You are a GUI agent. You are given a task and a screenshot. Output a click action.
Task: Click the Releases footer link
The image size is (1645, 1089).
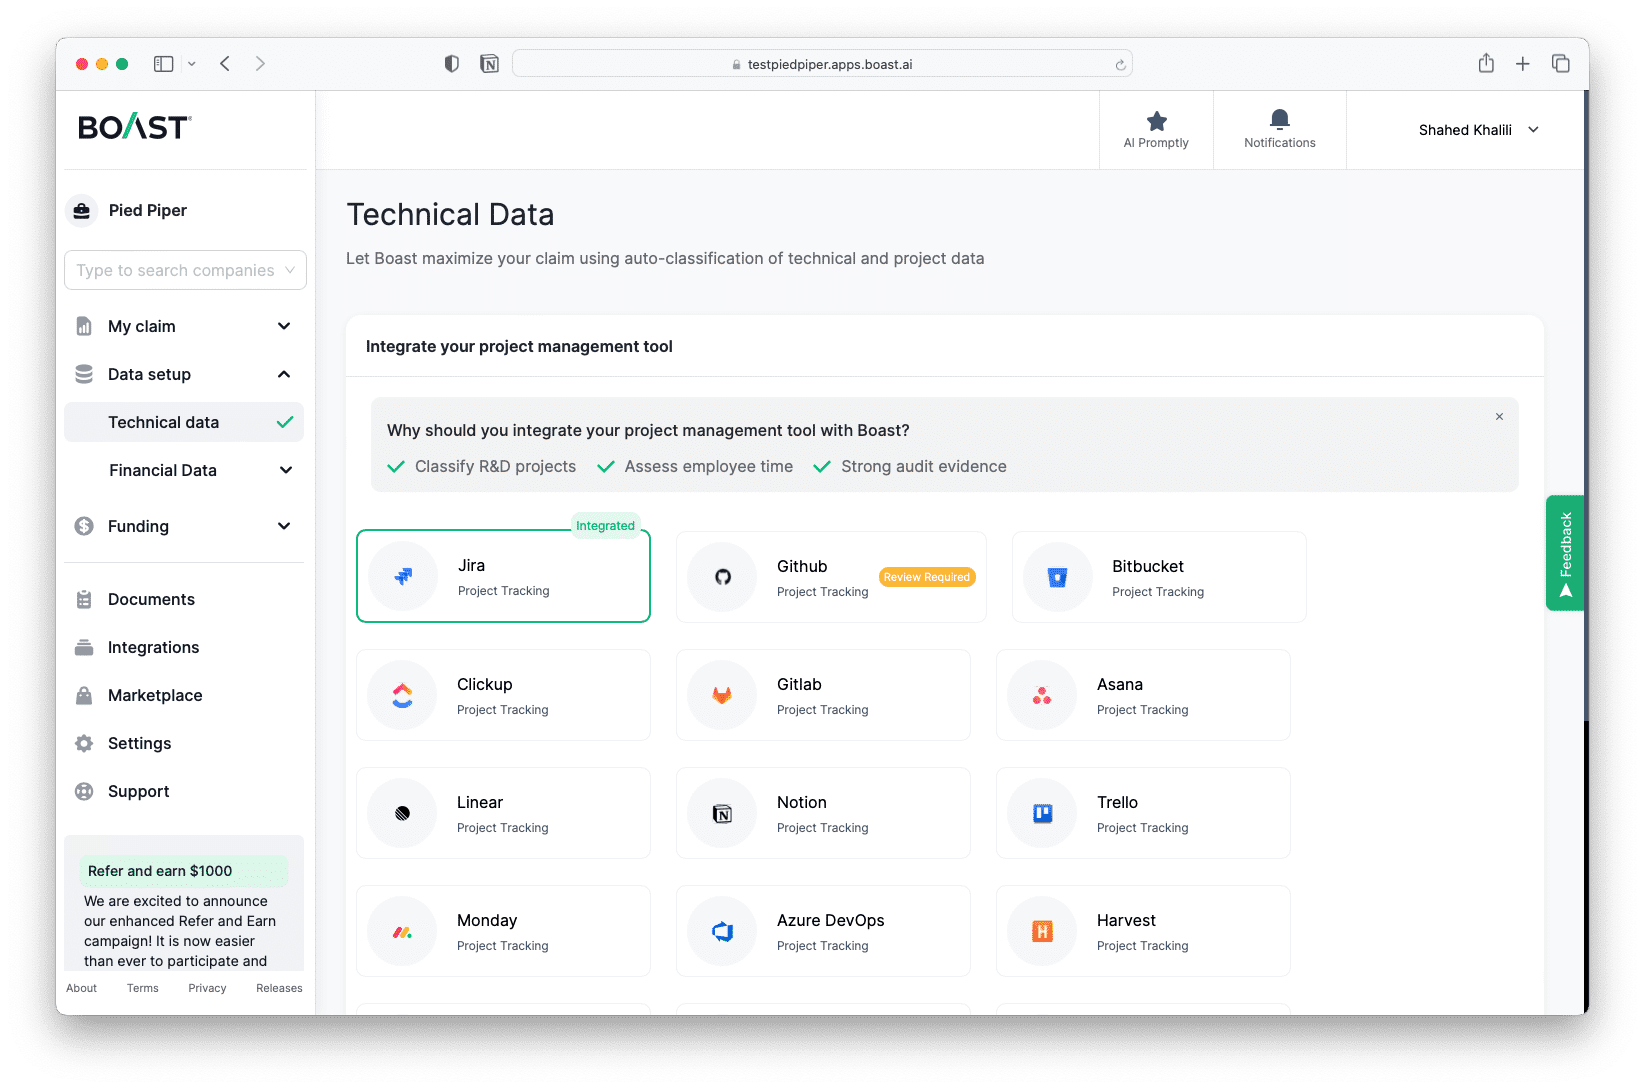point(279,988)
